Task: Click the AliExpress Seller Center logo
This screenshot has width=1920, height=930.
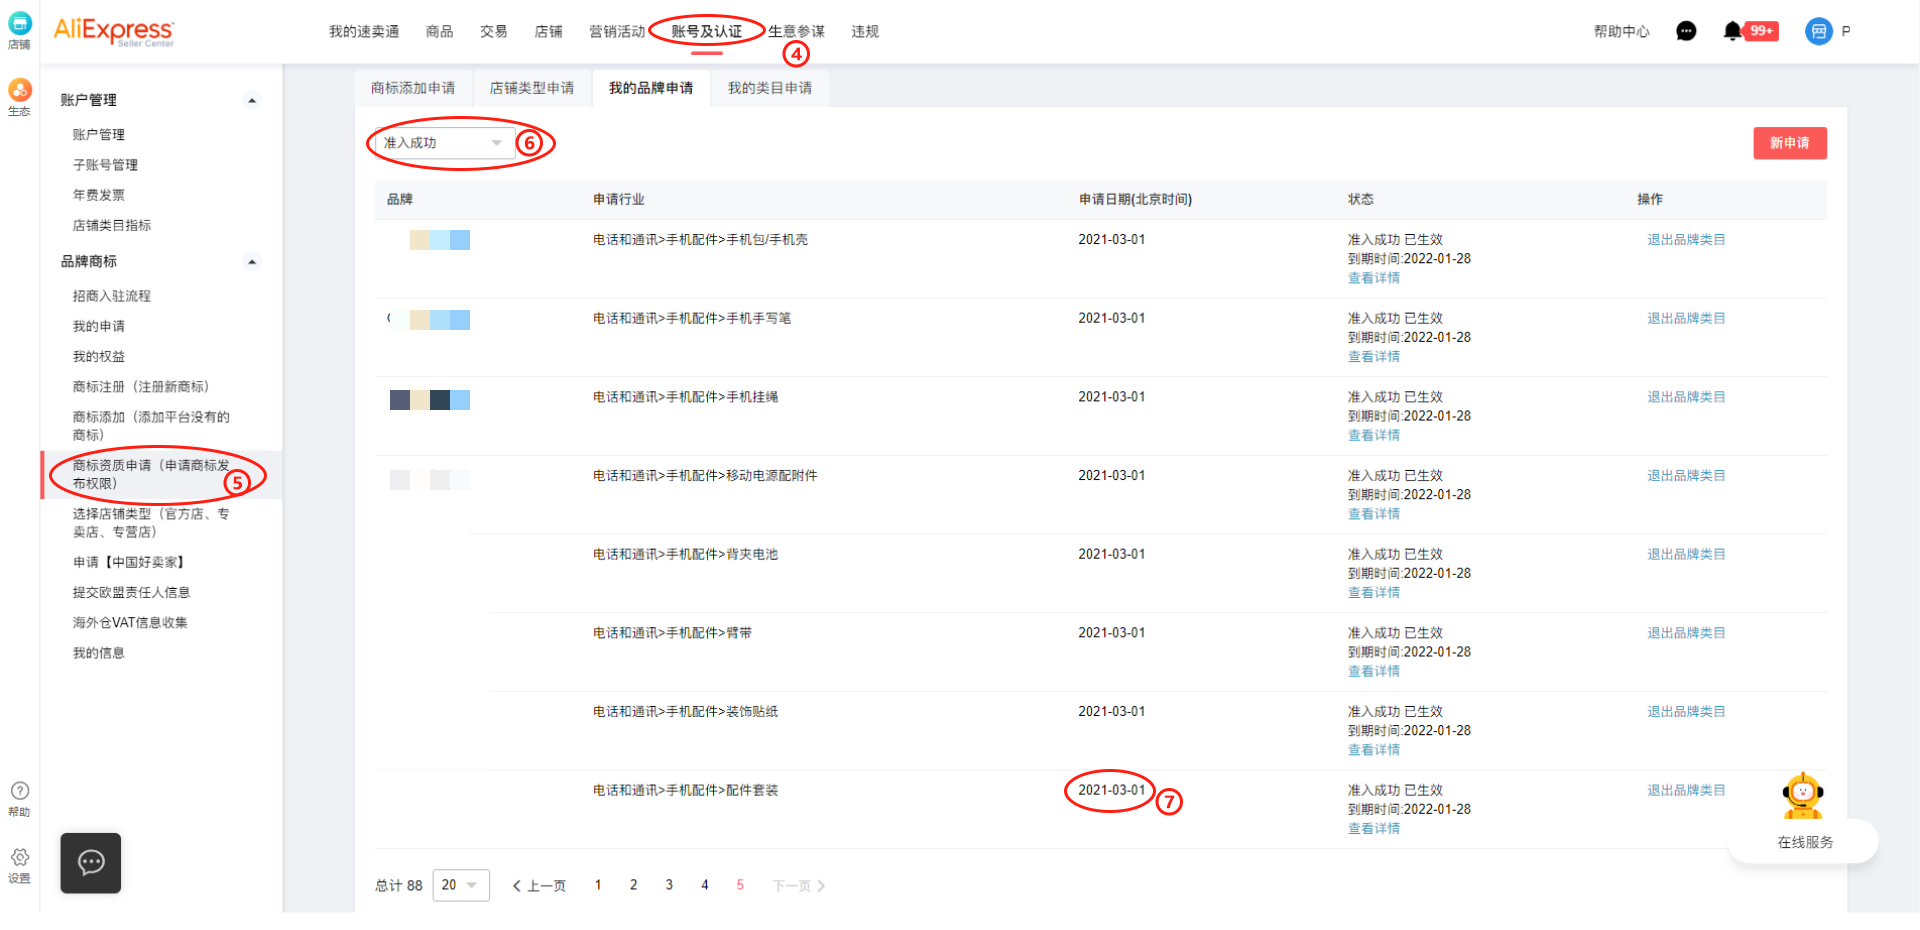Action: [113, 31]
